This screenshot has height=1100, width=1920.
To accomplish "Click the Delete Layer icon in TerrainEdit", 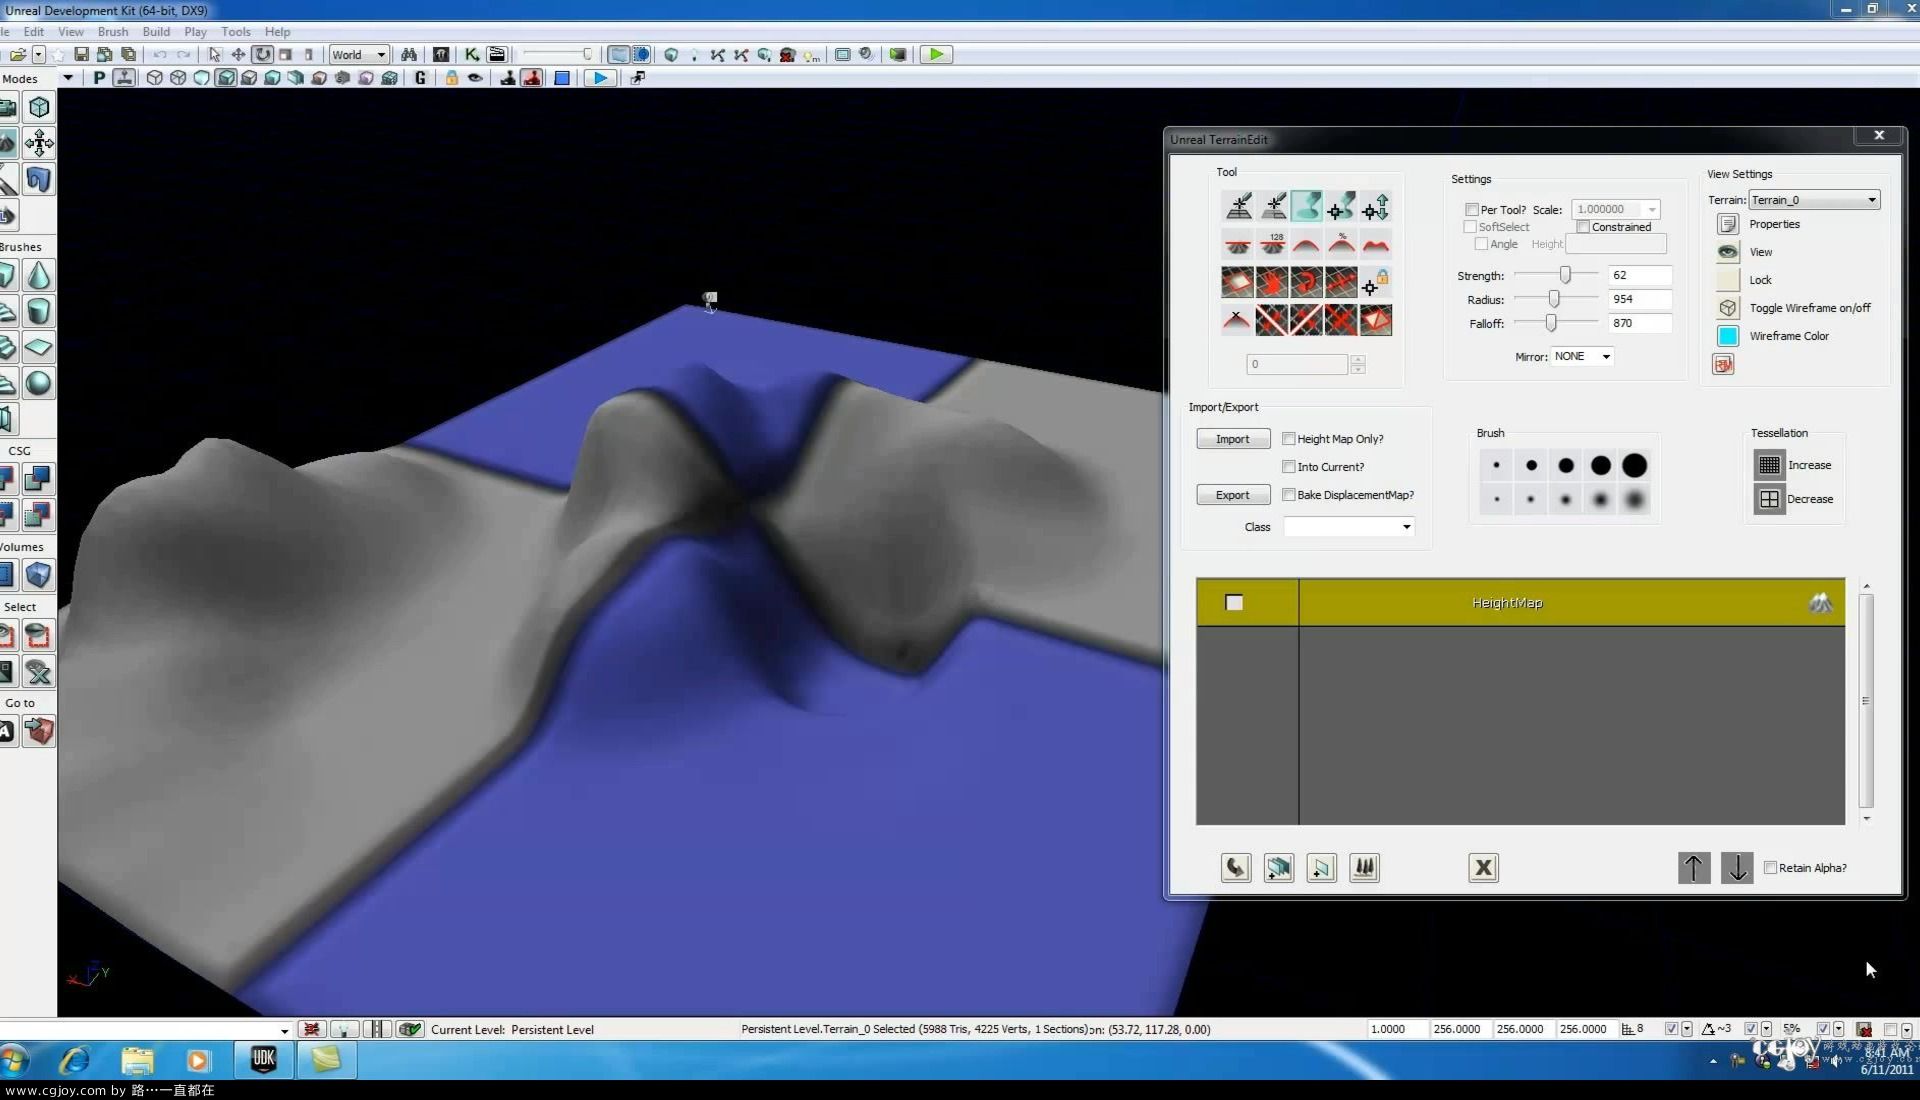I will [x=1482, y=867].
